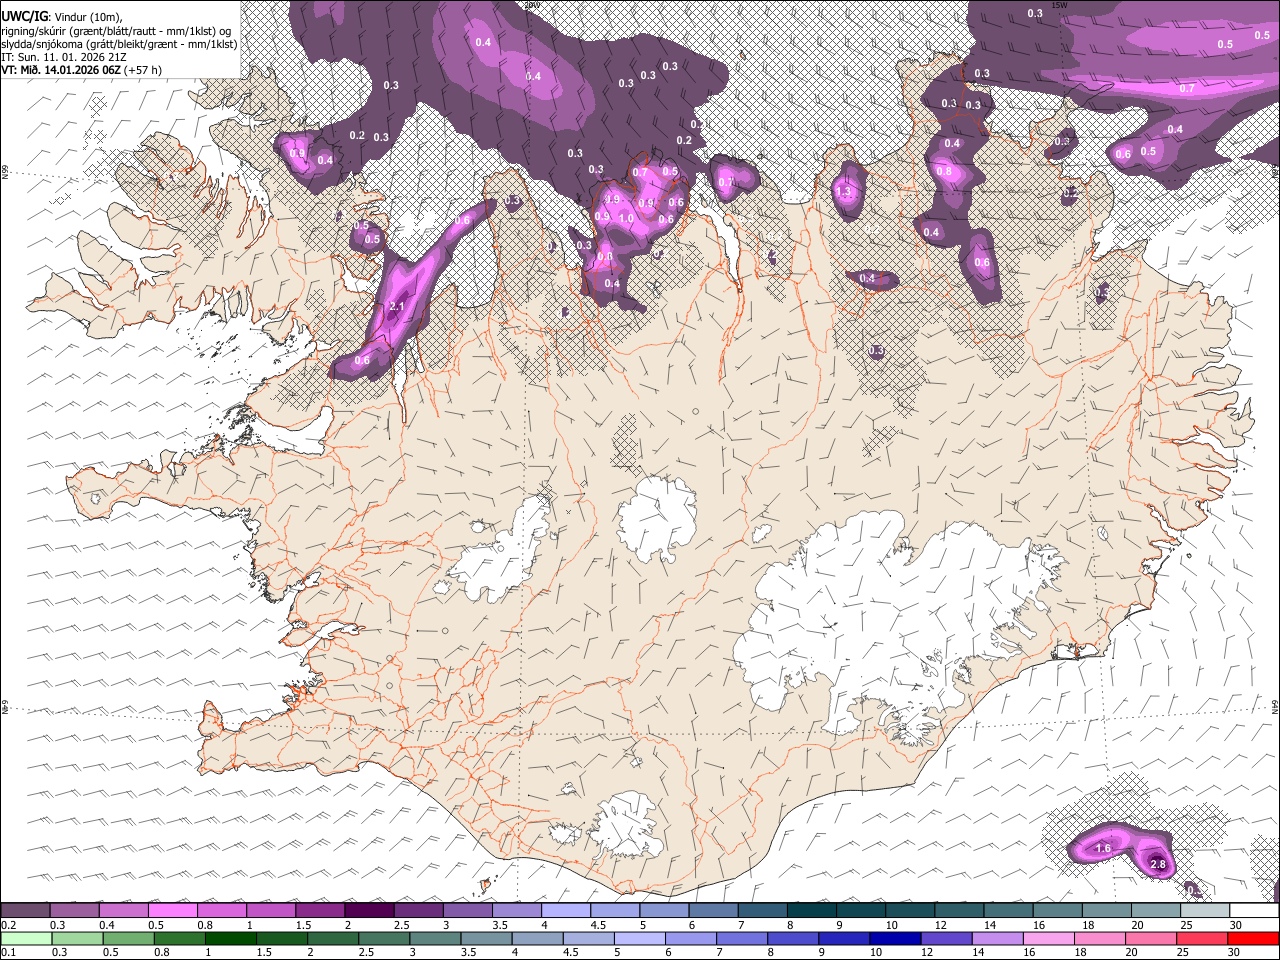Pick the light pink 16–18 rain swatch
1280x960 pixels.
(1047, 938)
